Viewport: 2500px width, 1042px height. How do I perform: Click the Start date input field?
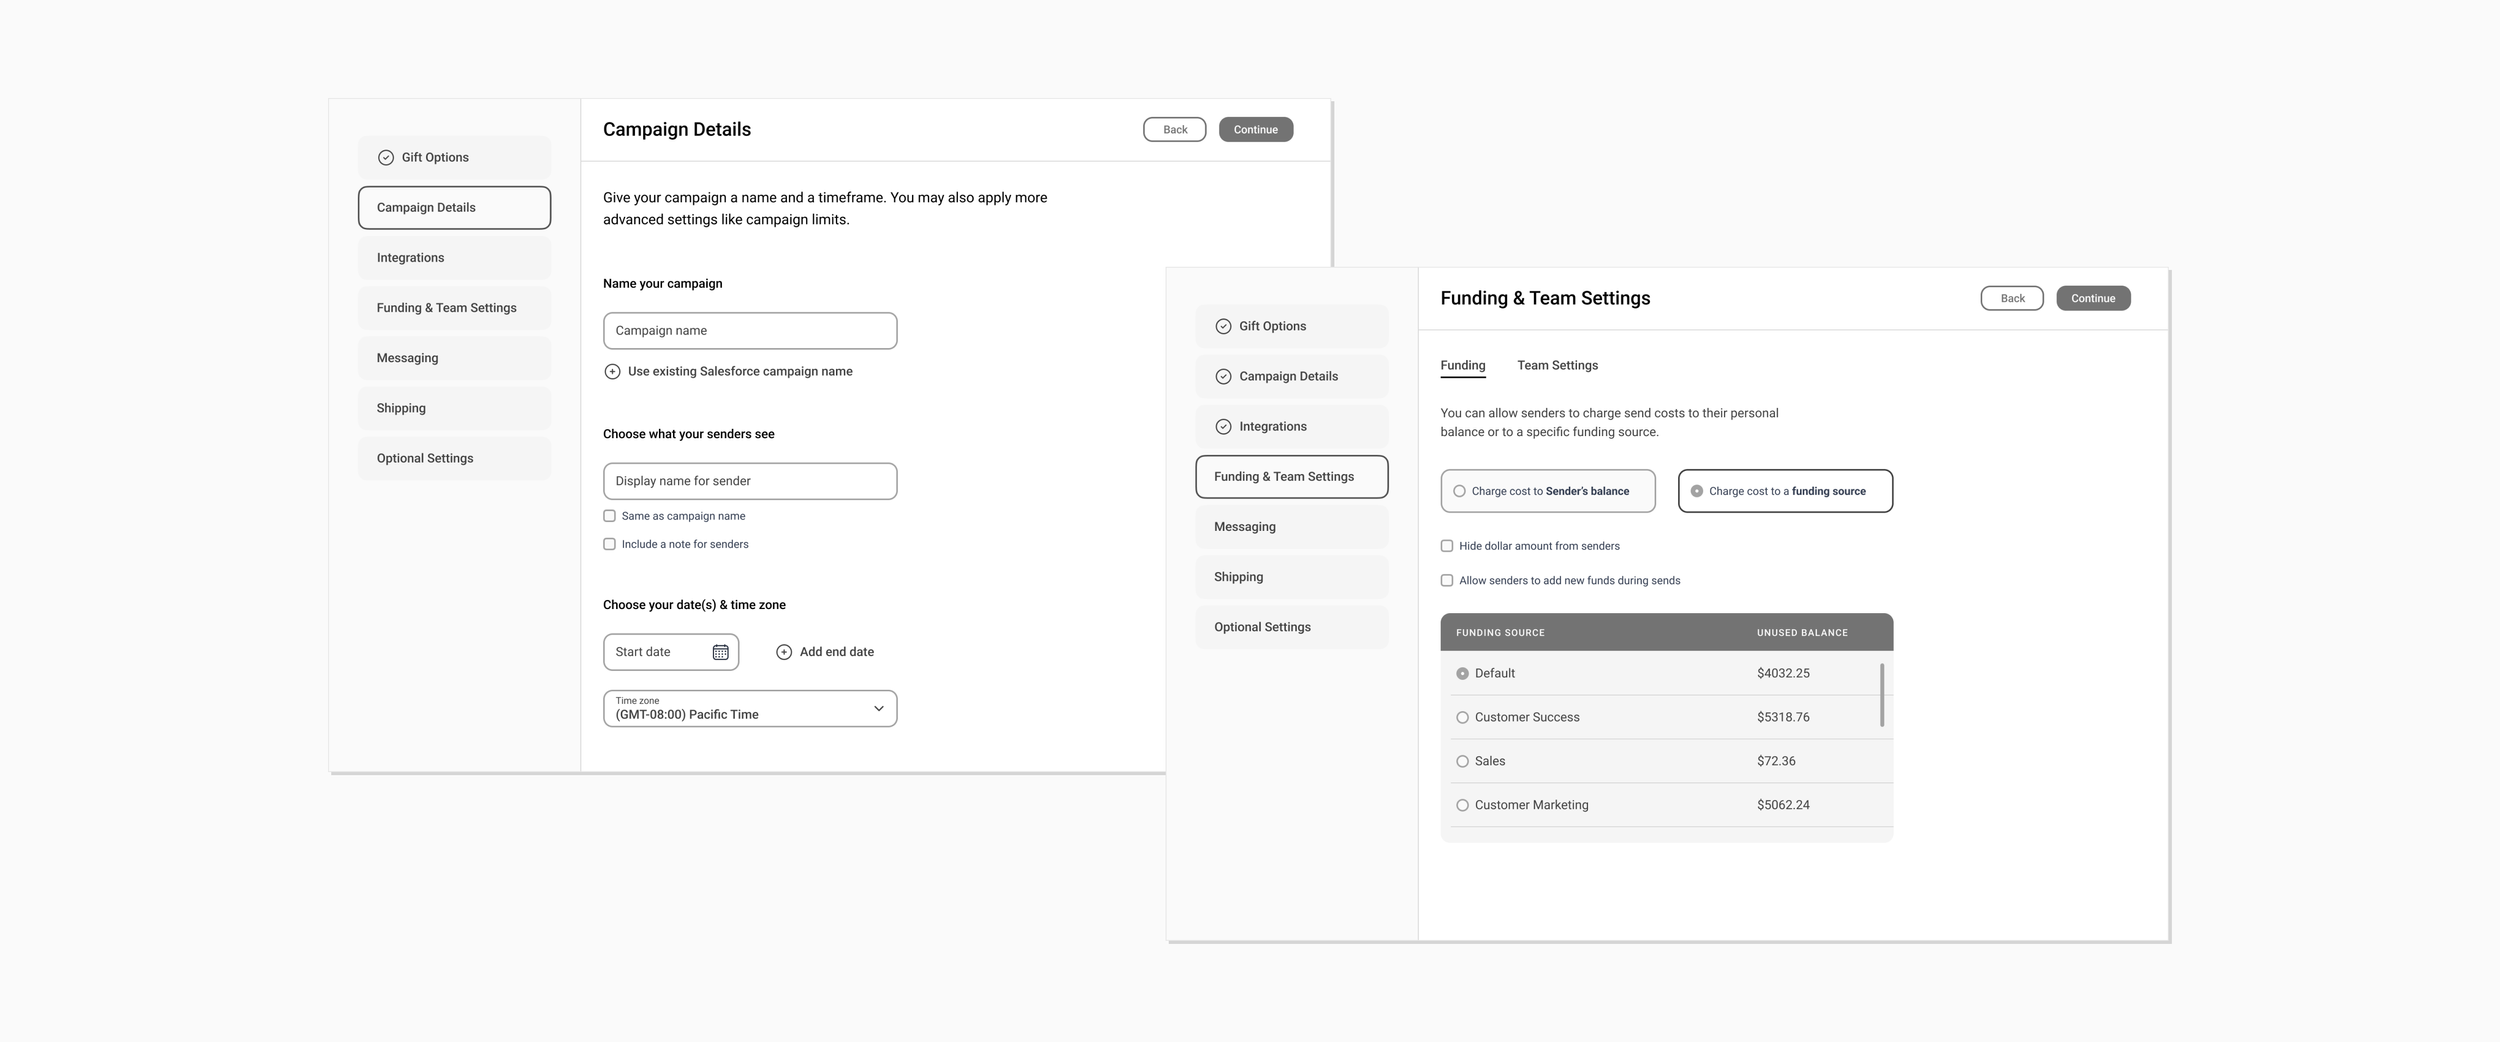pyautogui.click(x=671, y=652)
